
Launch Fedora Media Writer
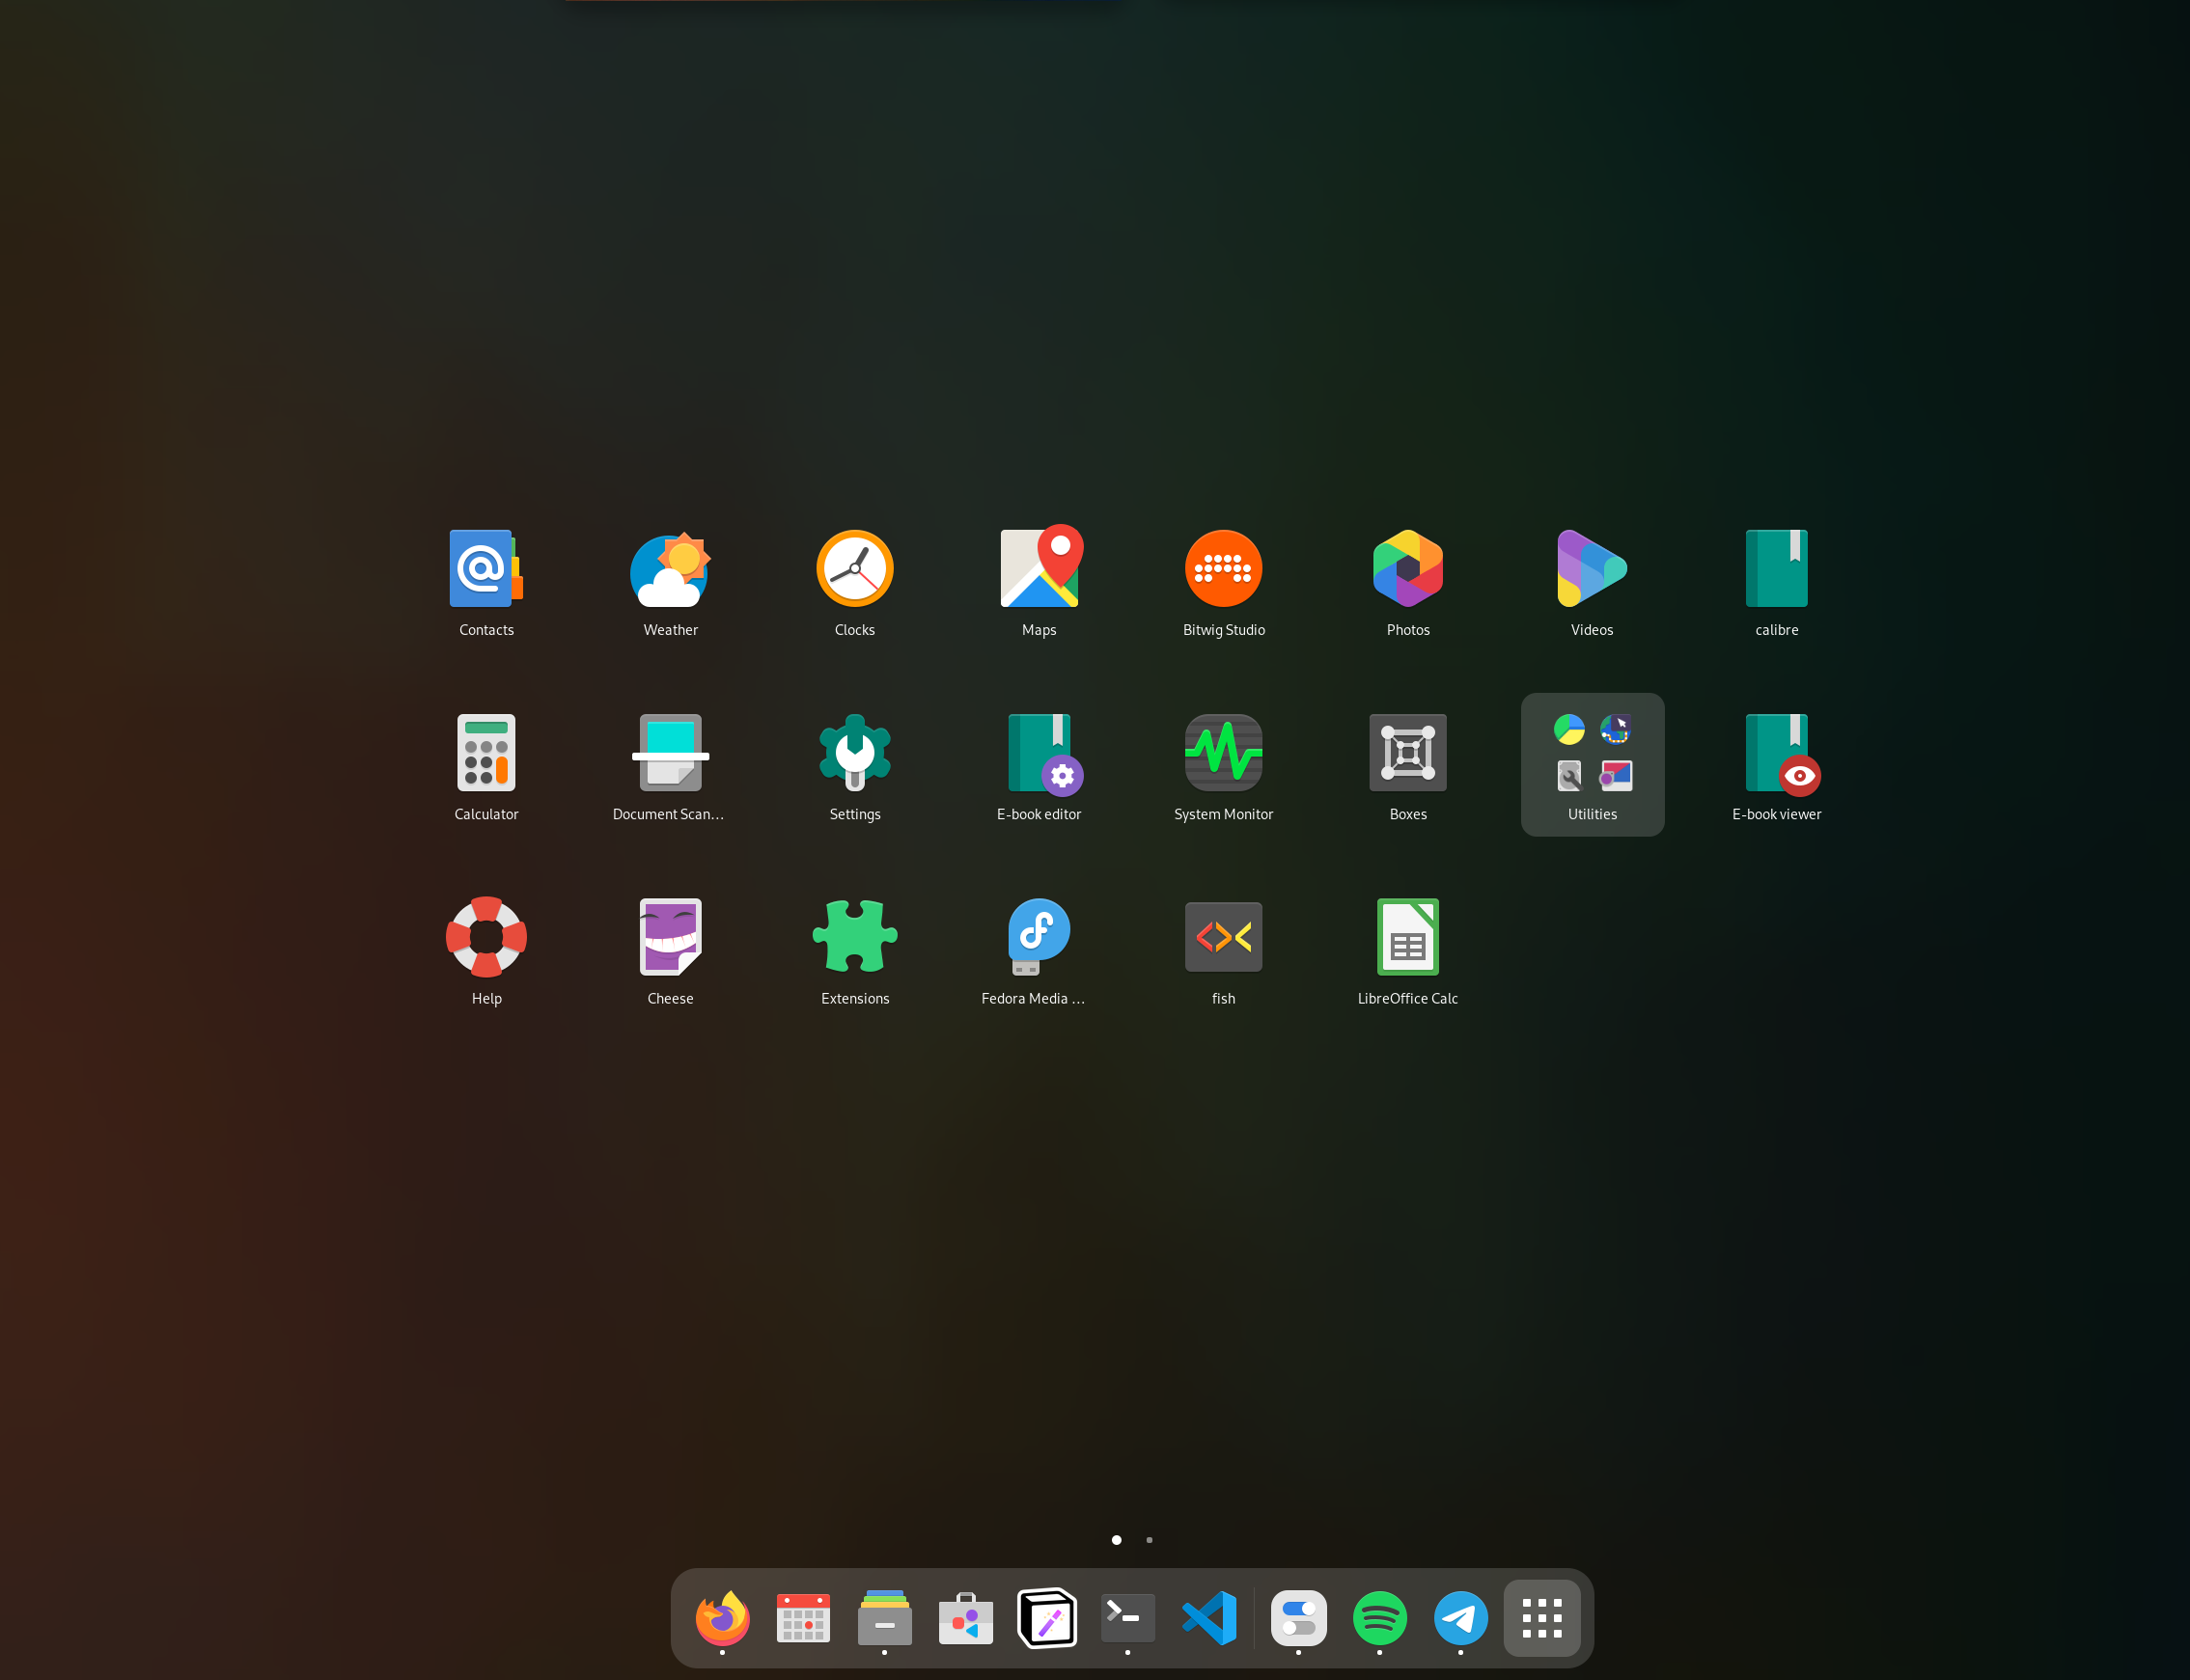point(1039,937)
